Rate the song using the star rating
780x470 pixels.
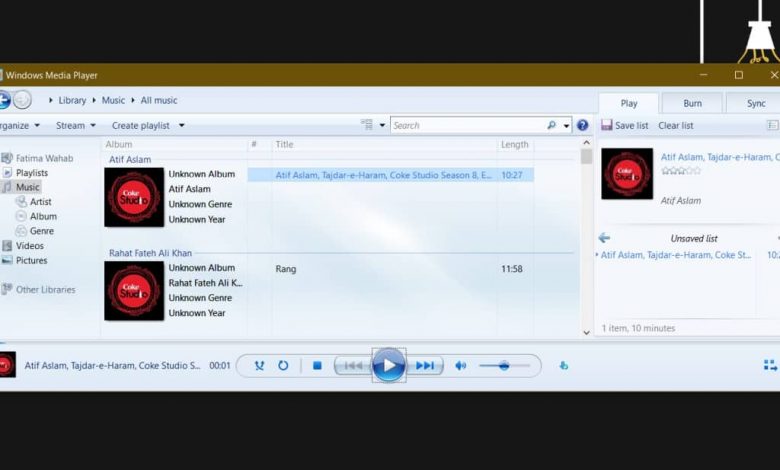click(681, 171)
